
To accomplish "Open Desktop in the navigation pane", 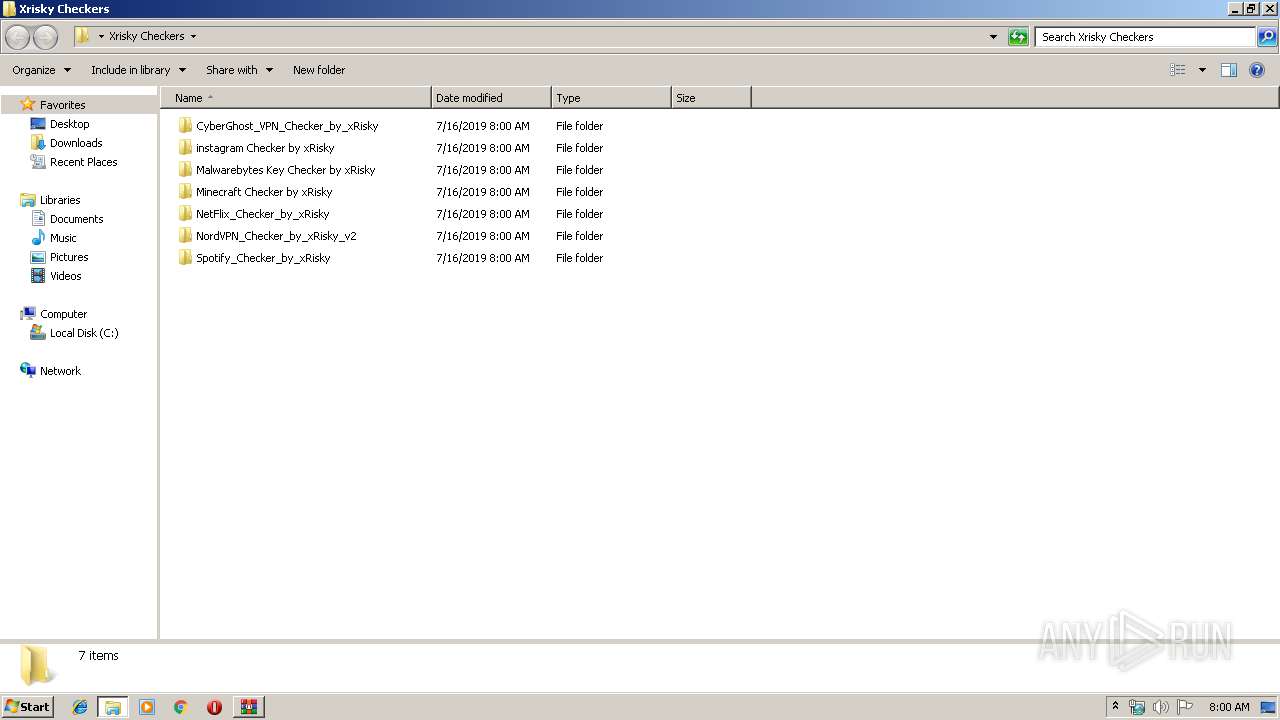I will tap(69, 124).
